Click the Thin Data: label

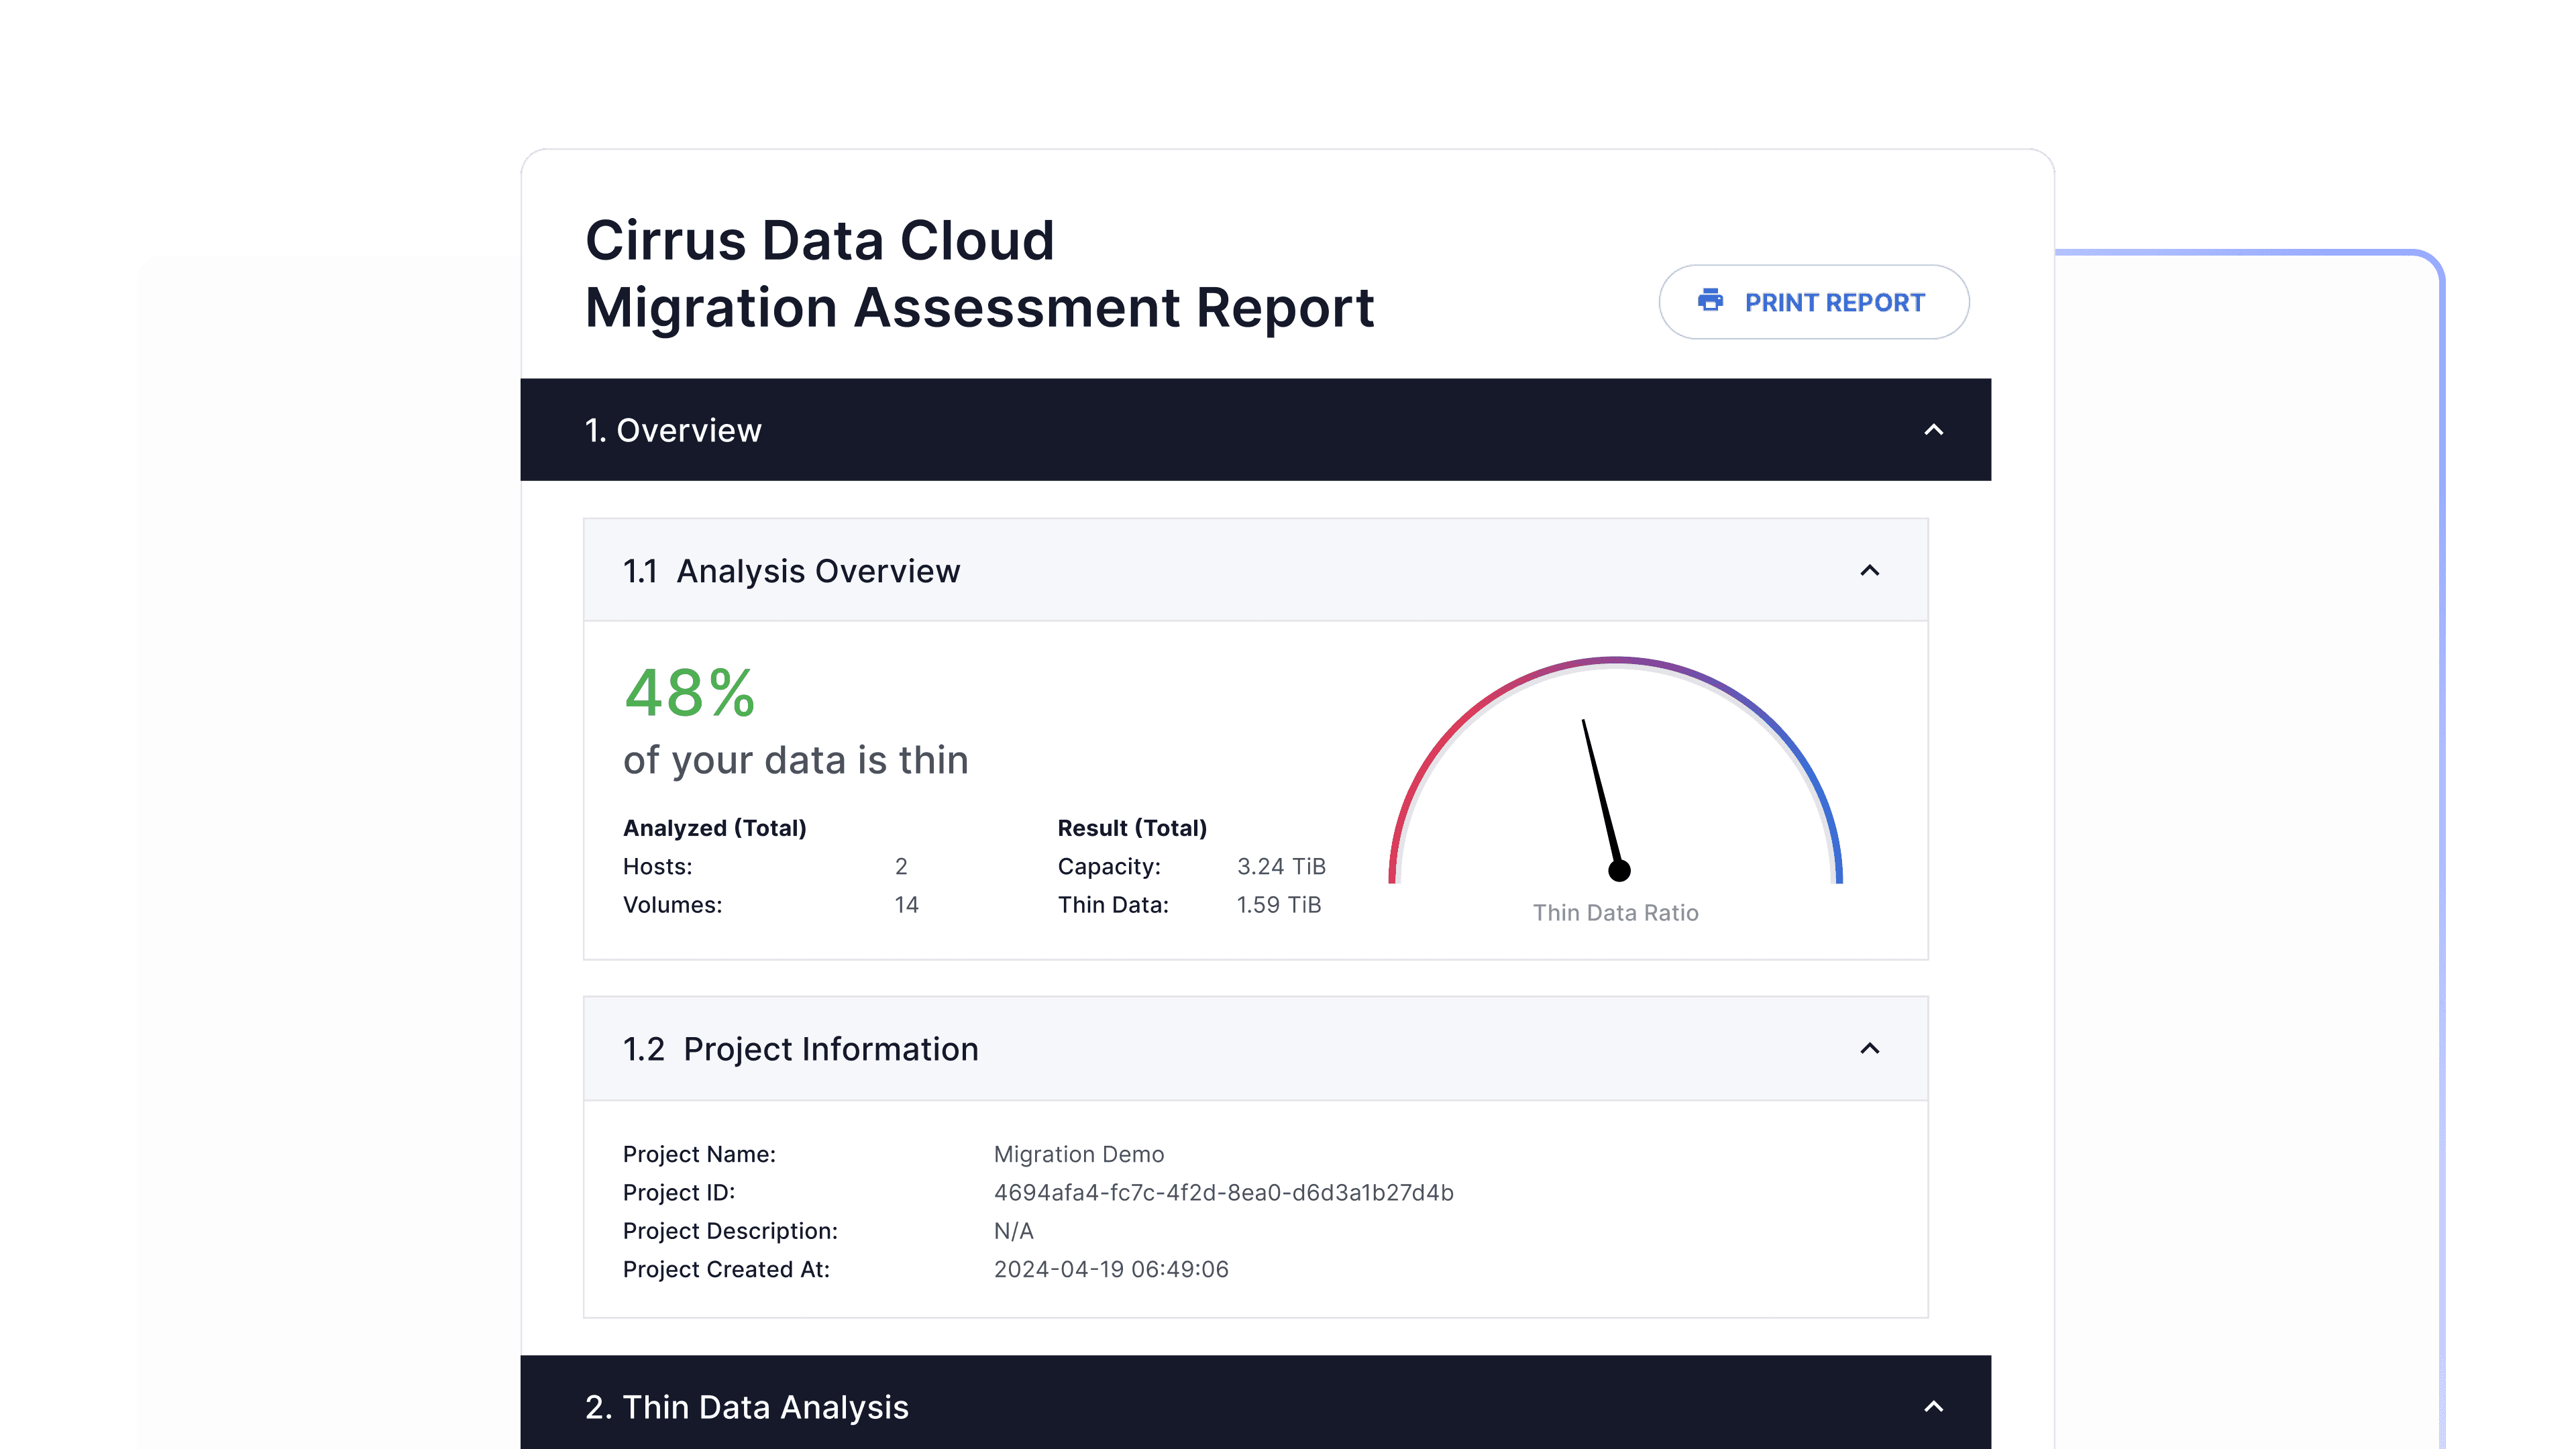click(1113, 905)
